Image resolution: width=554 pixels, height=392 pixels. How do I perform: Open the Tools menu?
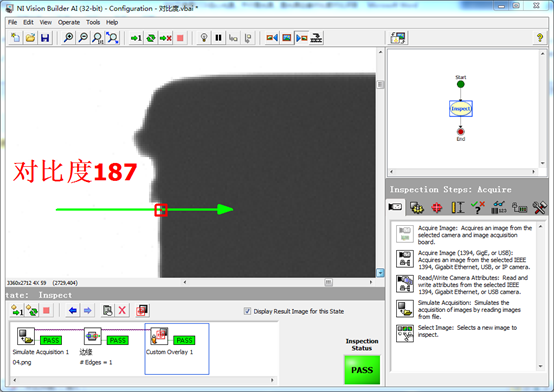(93, 22)
